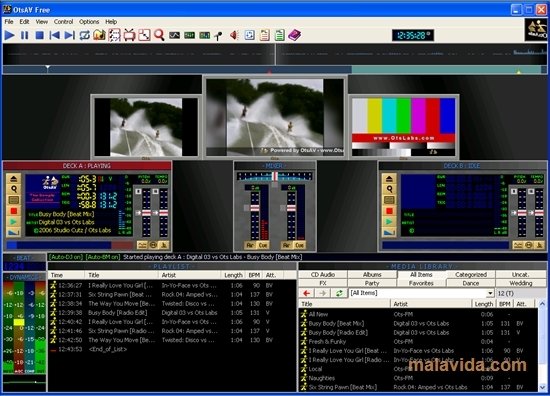The width and height of the screenshot is (550, 396).
Task: Open the orange list document toolbar icon
Action: (264, 35)
